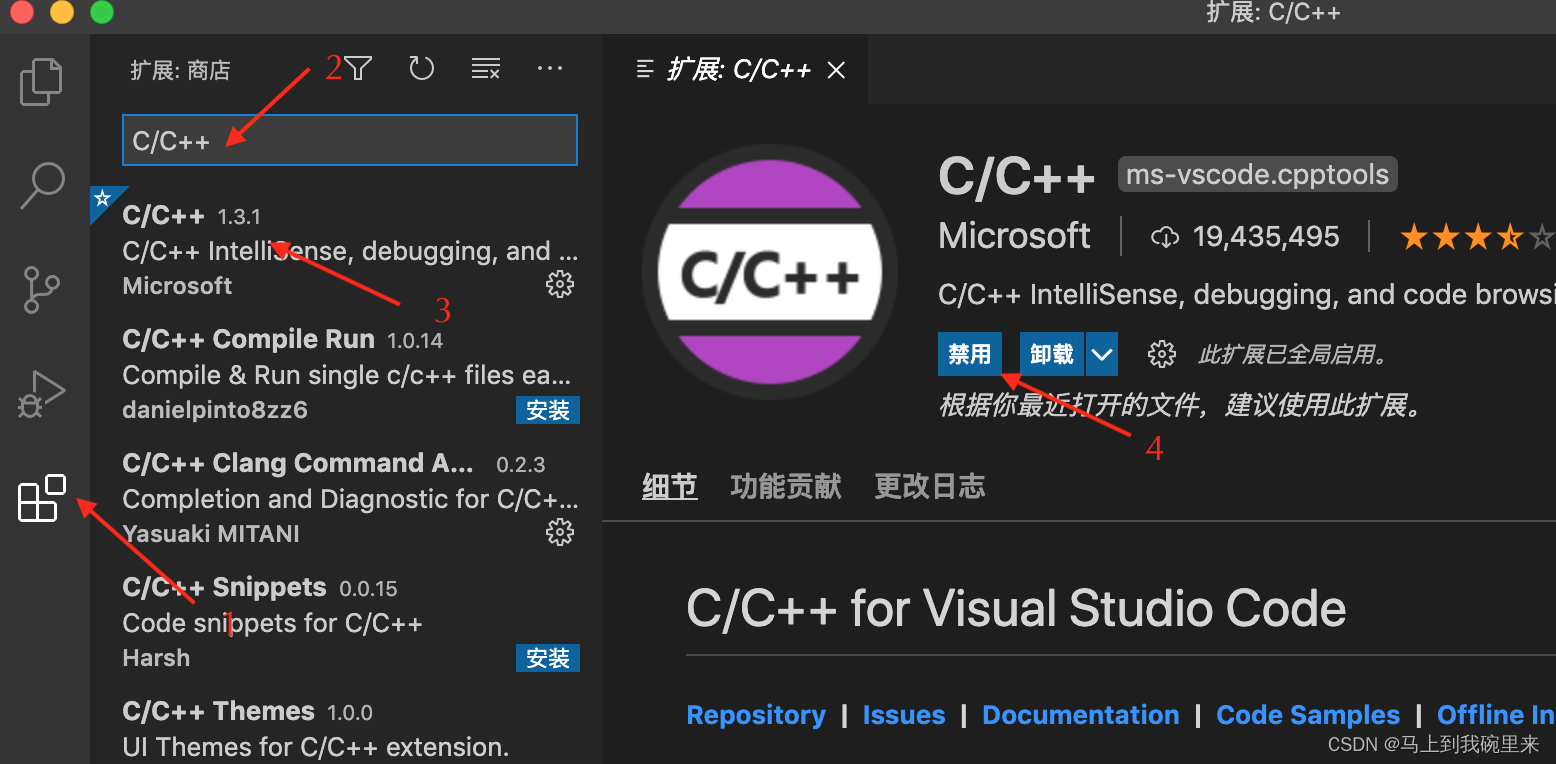This screenshot has height=764, width=1556.
Task: Click the Harsh publisher text
Action: click(x=156, y=658)
